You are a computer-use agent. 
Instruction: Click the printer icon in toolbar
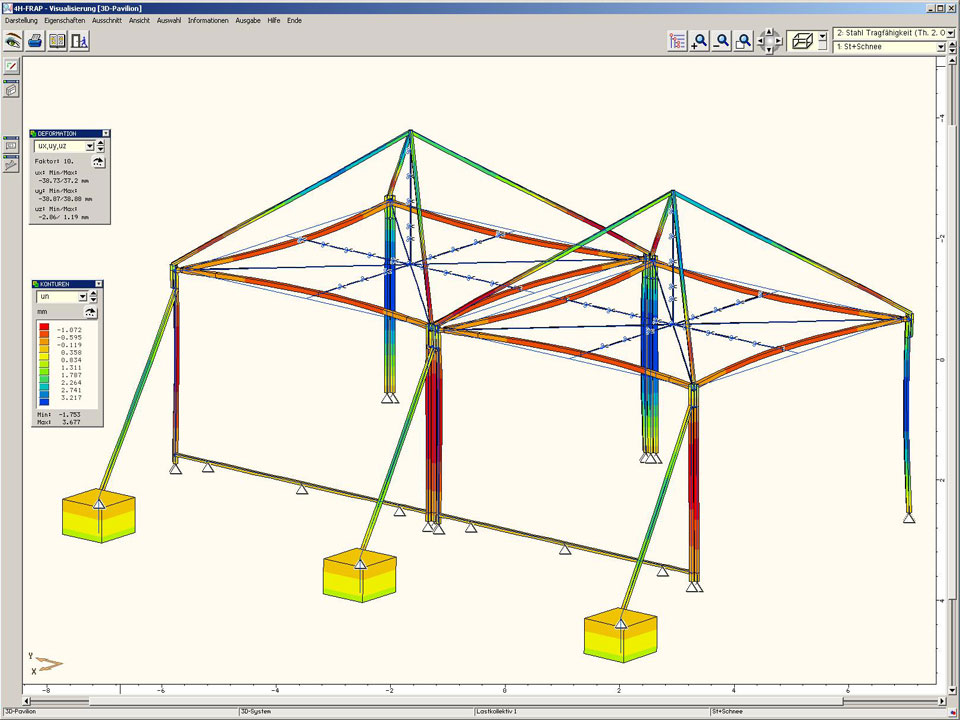point(35,41)
